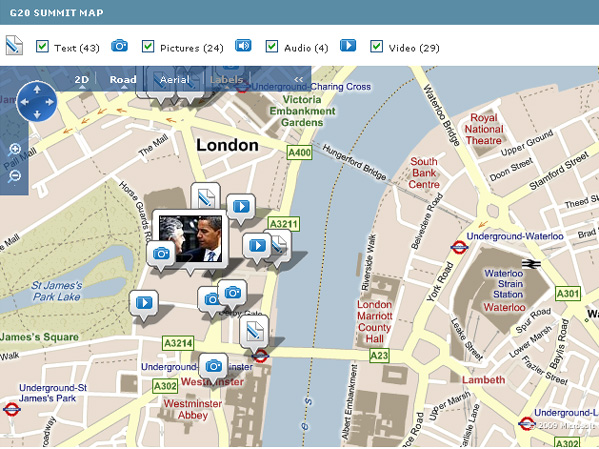This screenshot has height=449, width=599.
Task: Click the Westminster Abbey label
Action: [x=193, y=409]
